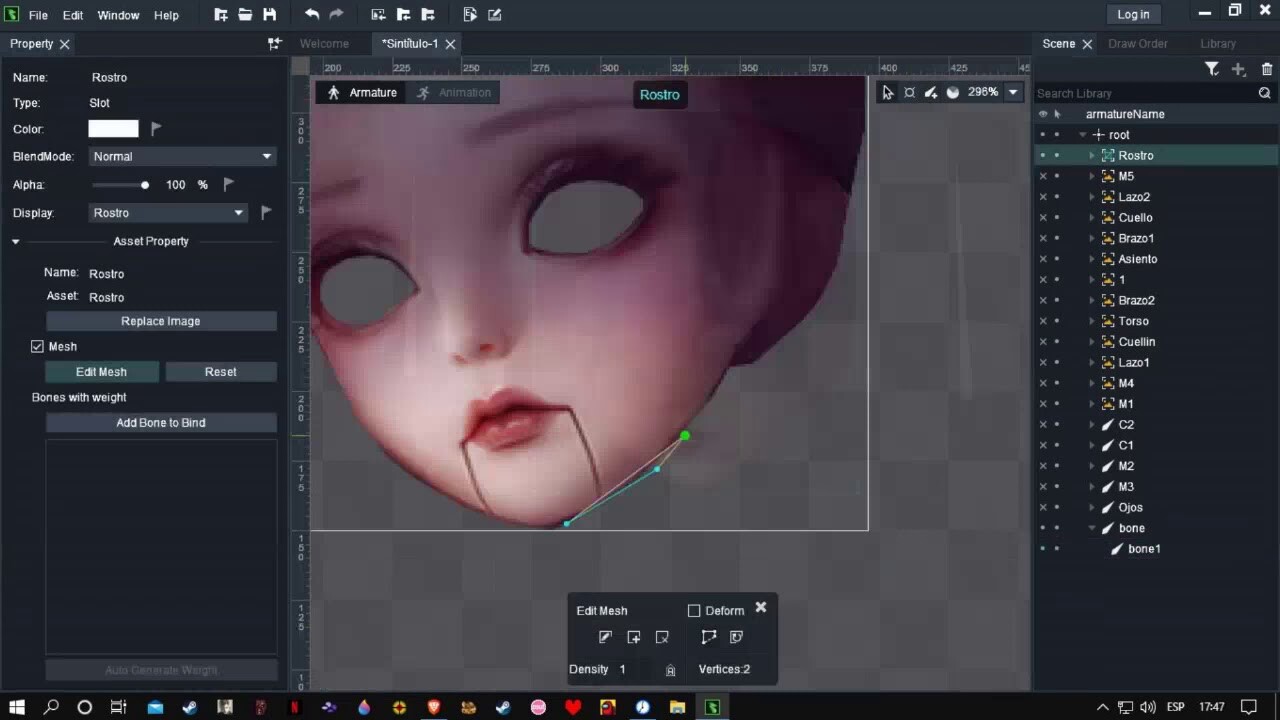Switch to the Armature tab

372,92
